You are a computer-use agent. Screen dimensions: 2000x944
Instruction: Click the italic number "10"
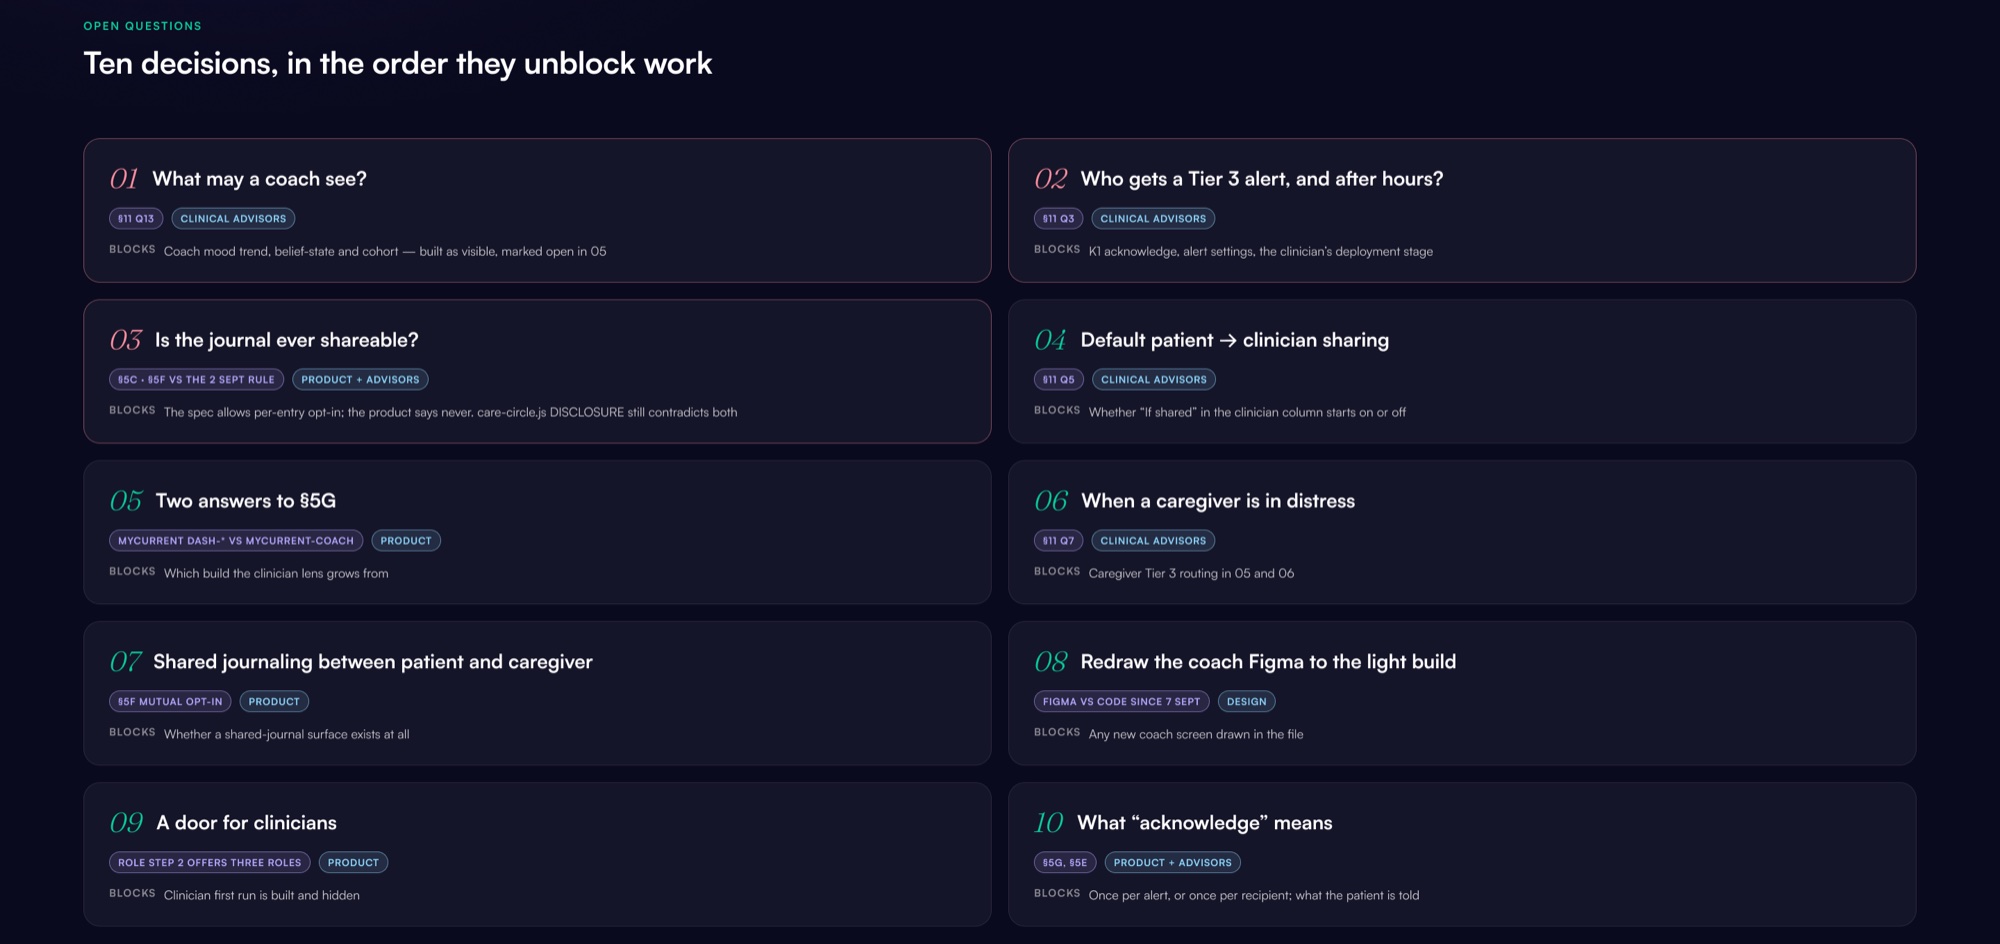click(1048, 823)
